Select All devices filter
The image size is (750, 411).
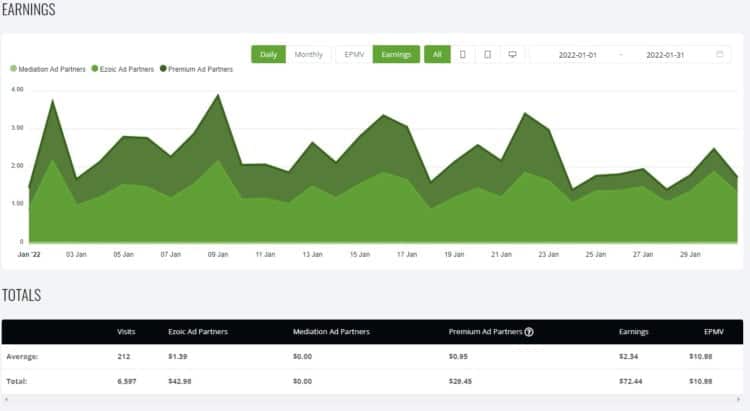[x=437, y=55]
